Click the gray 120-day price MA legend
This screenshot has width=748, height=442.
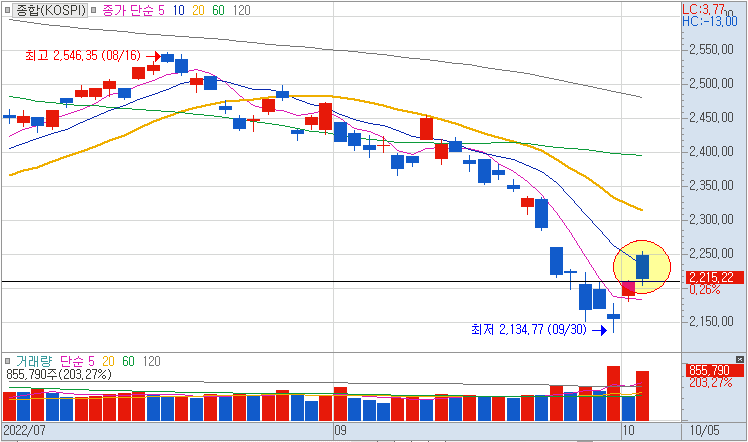click(x=241, y=10)
